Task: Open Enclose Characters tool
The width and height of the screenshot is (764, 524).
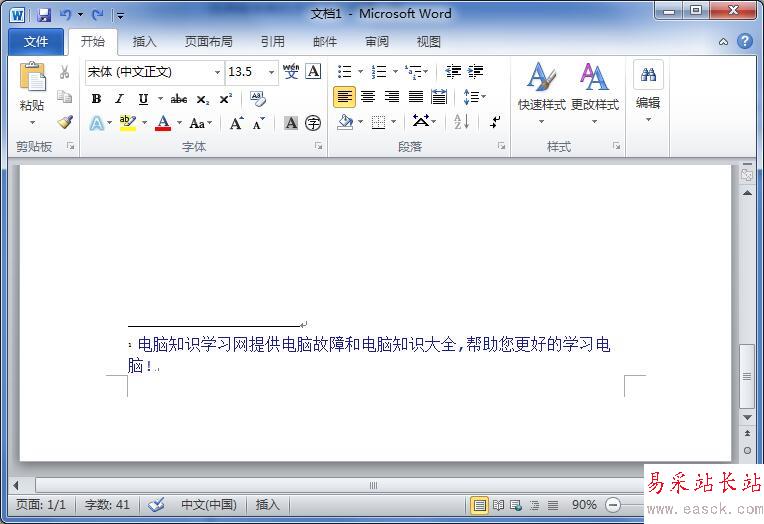Action: 313,123
